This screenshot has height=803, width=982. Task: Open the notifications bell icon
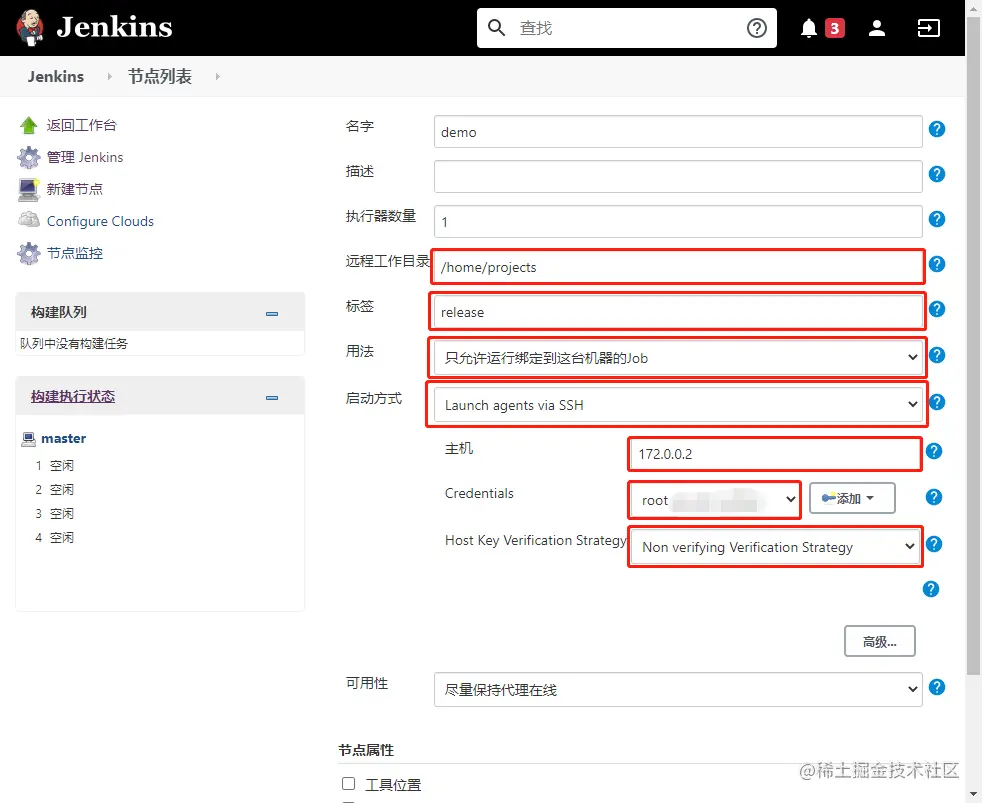click(809, 28)
